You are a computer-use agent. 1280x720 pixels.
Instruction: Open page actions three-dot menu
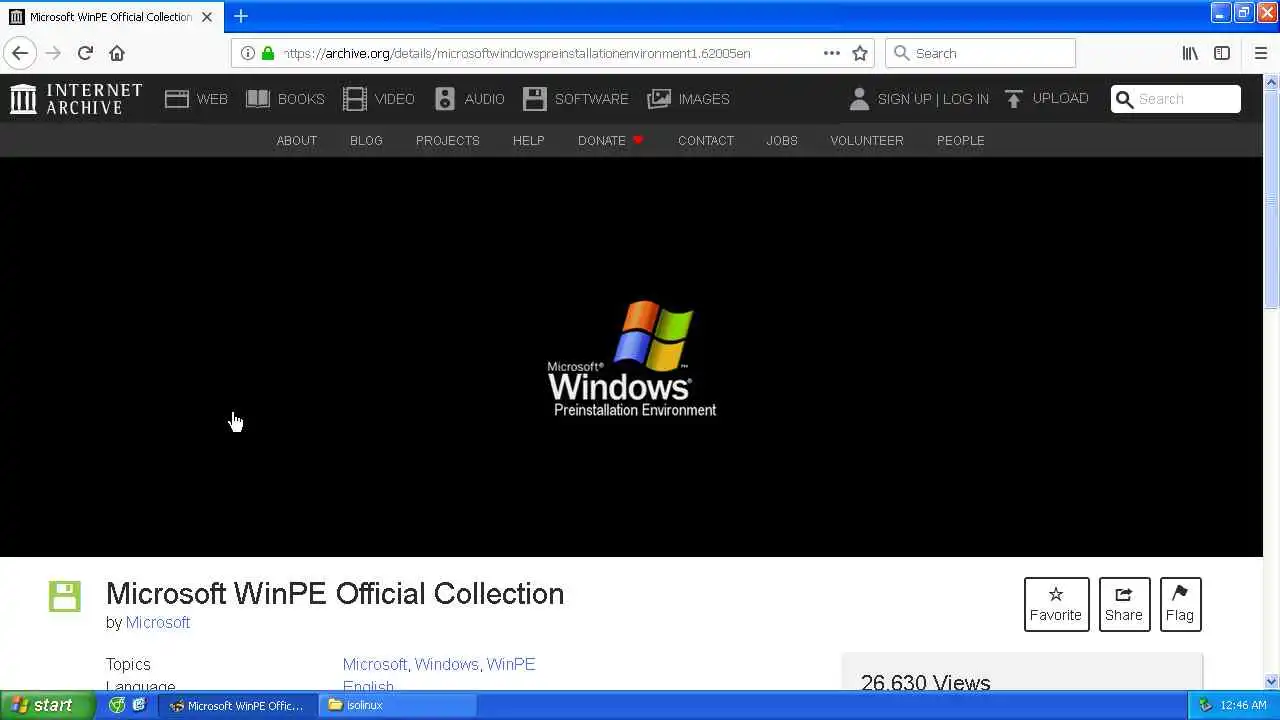coord(832,53)
